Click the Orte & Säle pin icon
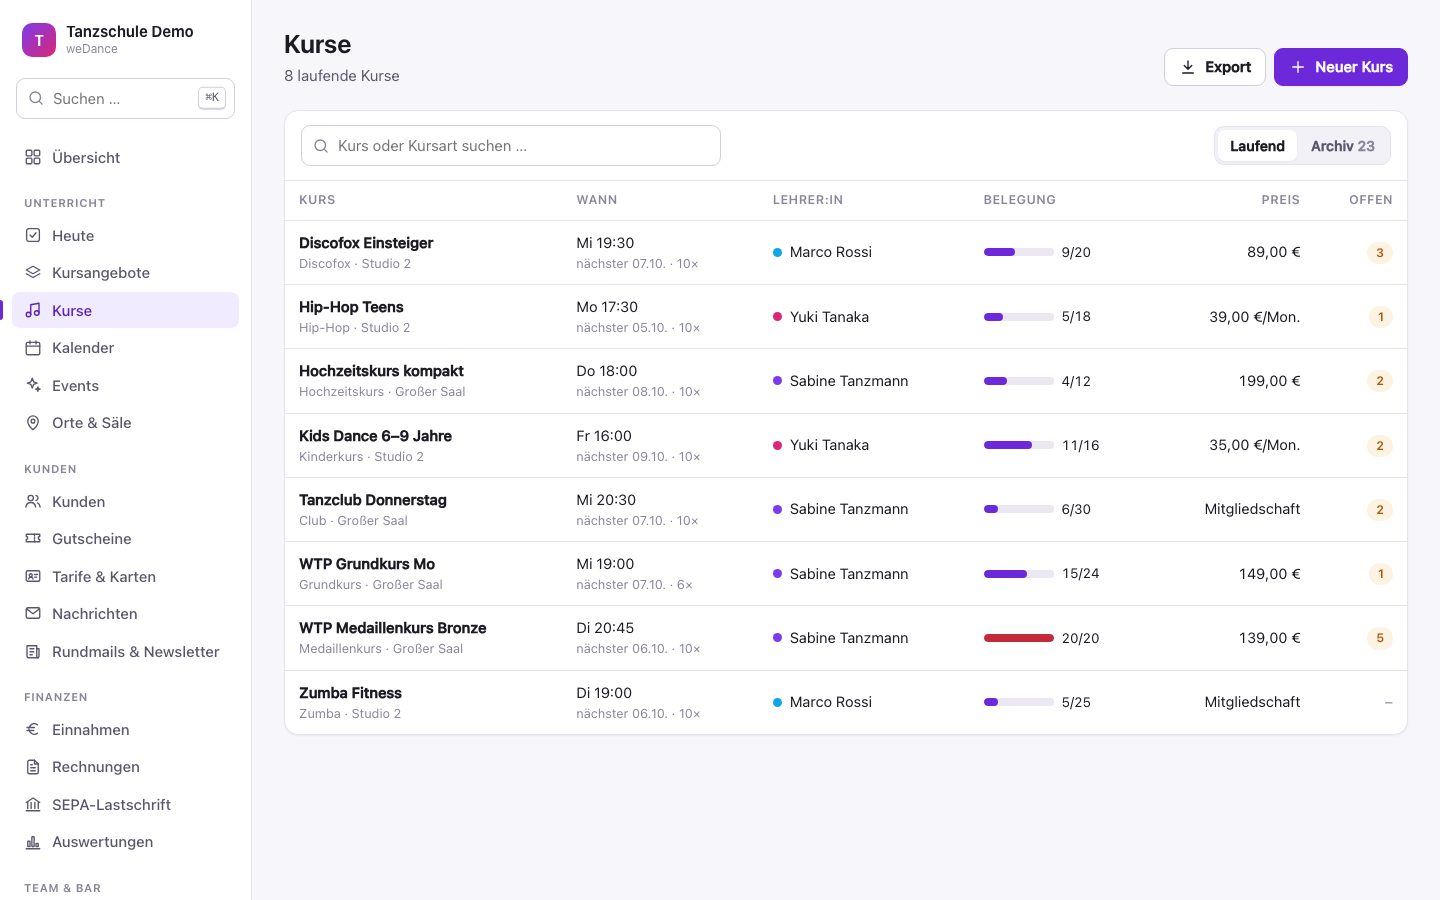This screenshot has height=900, width=1440. coord(33,422)
